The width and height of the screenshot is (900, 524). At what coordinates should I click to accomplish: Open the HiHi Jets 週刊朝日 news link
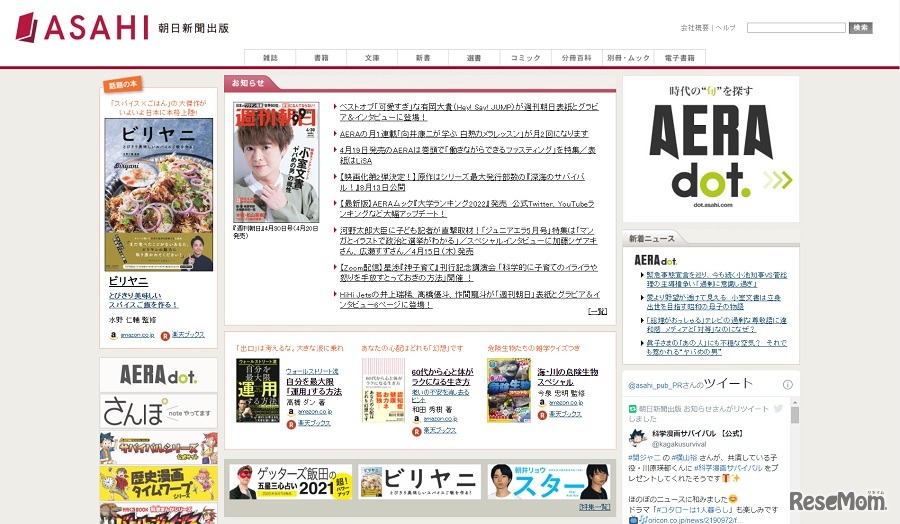[469, 299]
